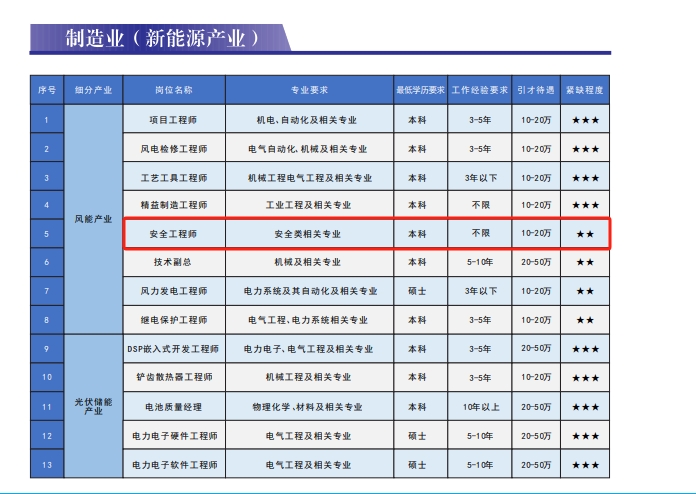Viewport: 696px width, 494px height.
Task: Click the 序号 column header
Action: 46,90
